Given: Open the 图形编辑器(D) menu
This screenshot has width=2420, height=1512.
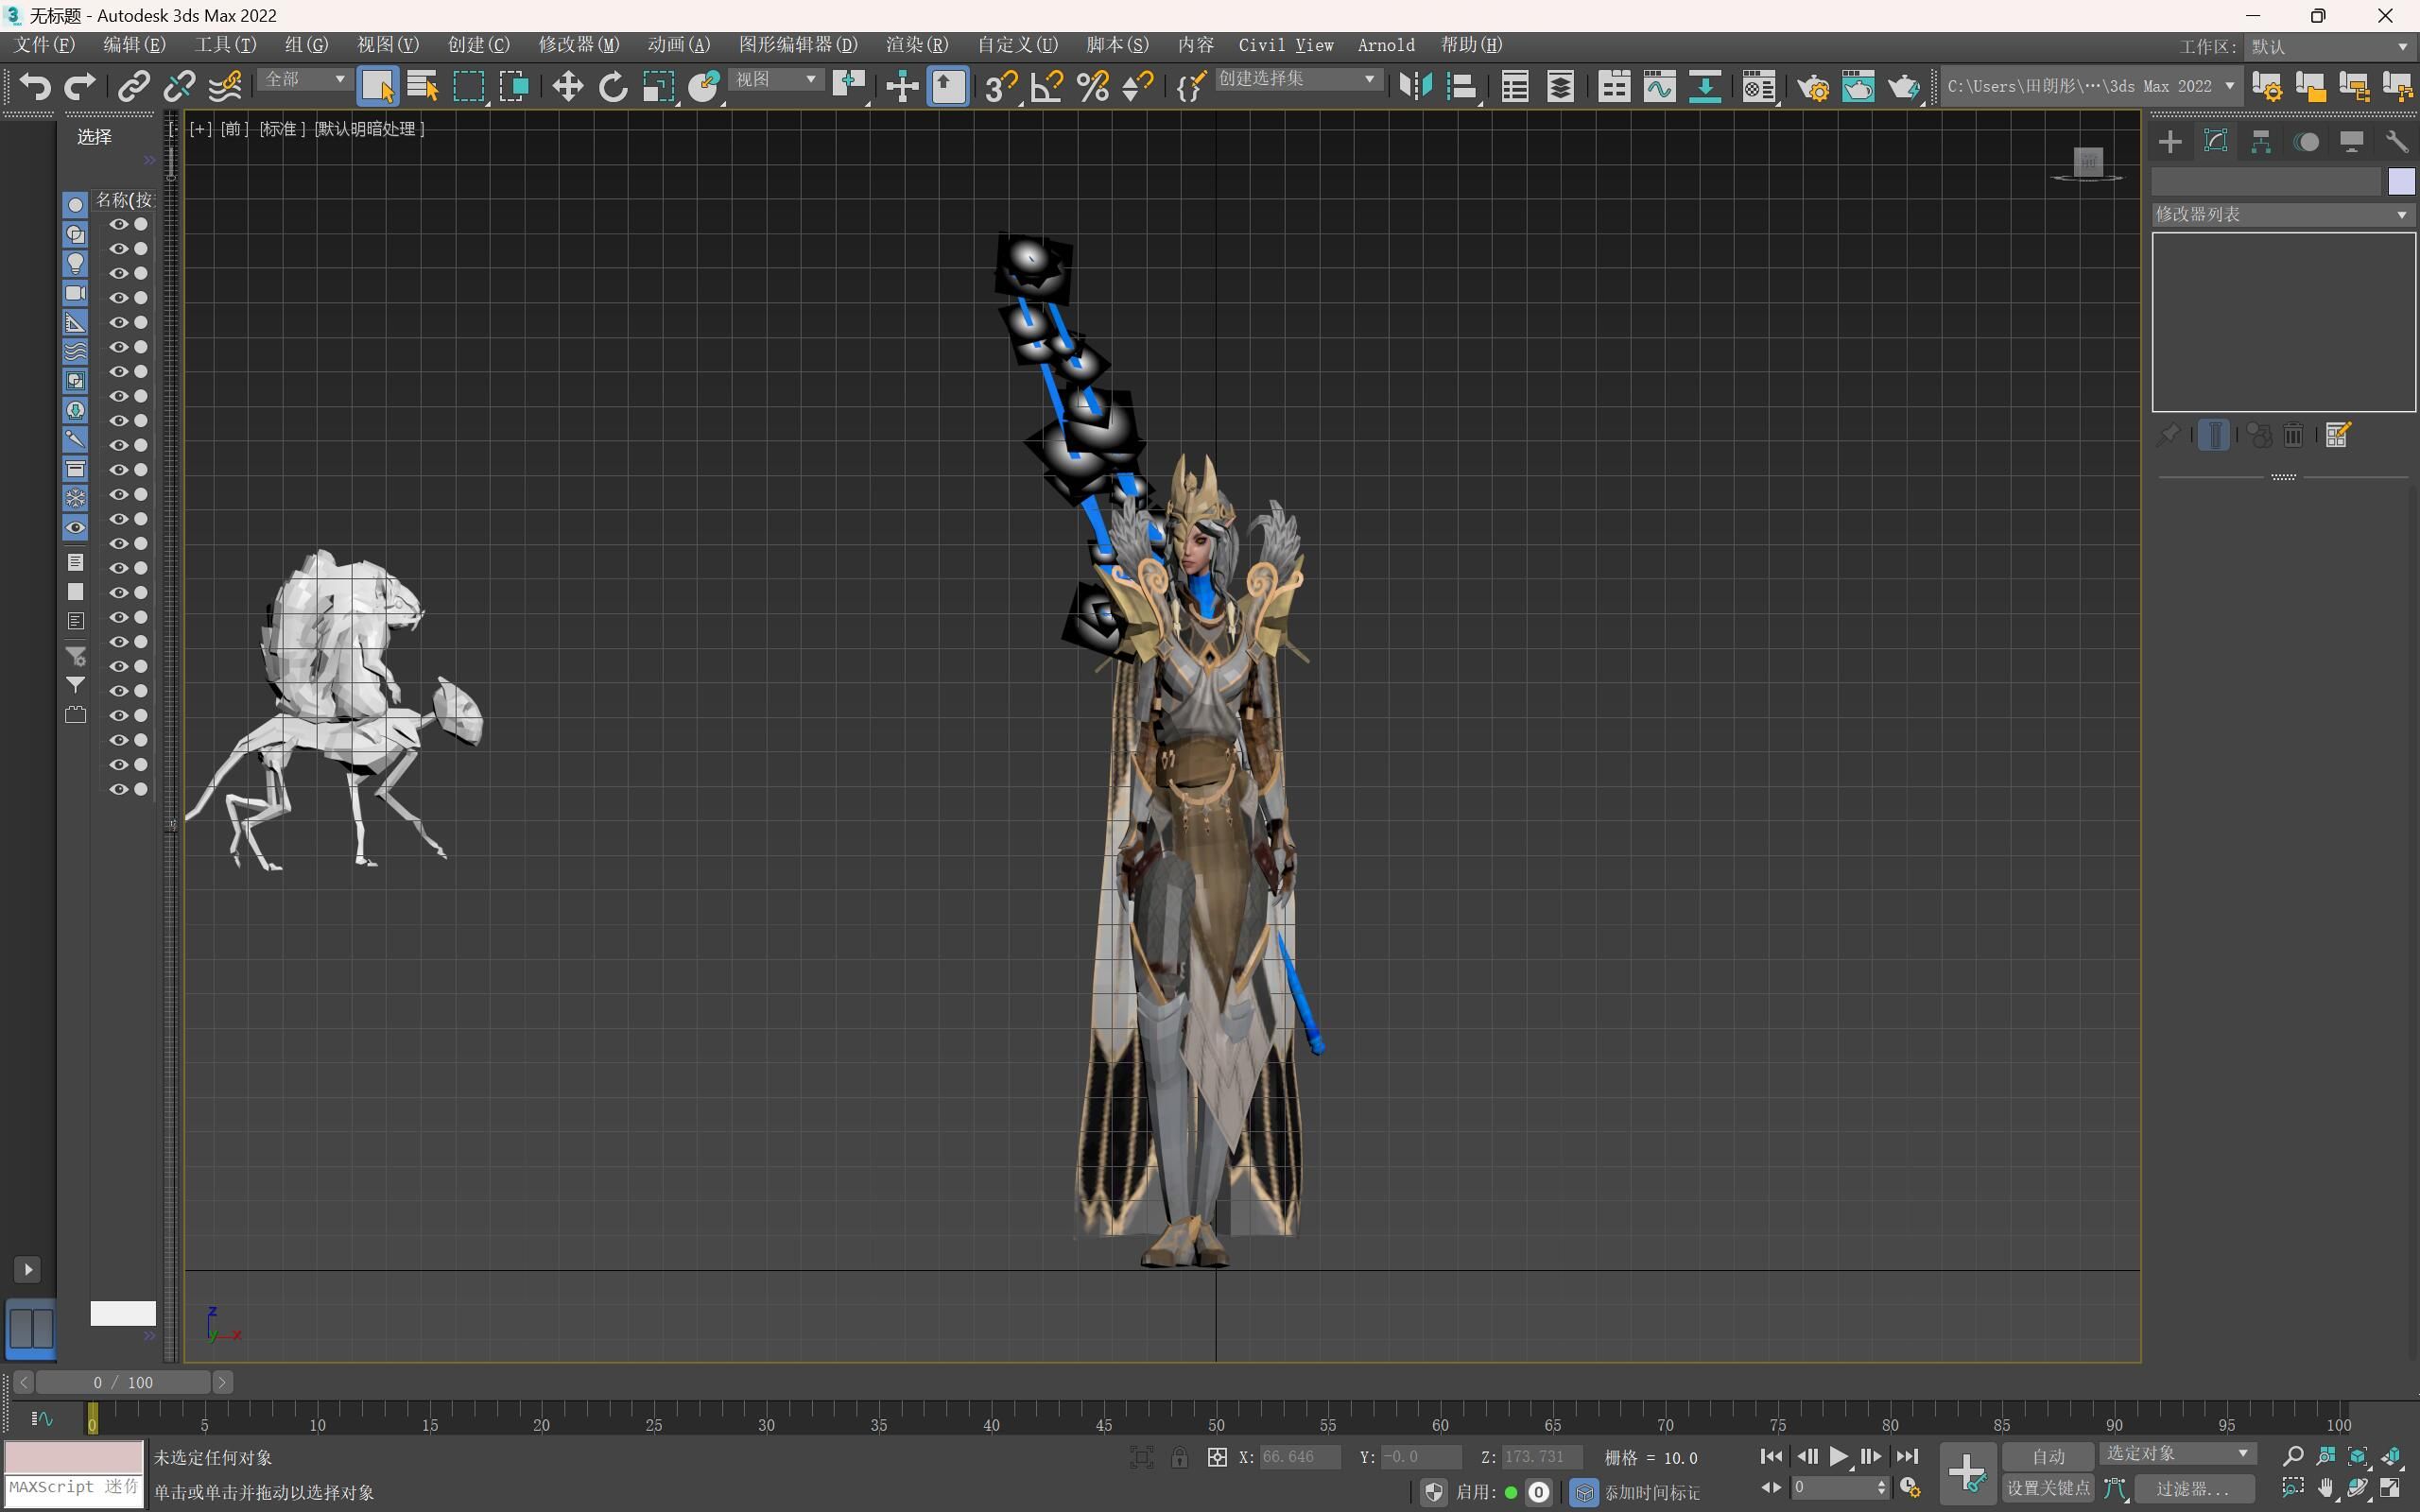Looking at the screenshot, I should point(798,45).
